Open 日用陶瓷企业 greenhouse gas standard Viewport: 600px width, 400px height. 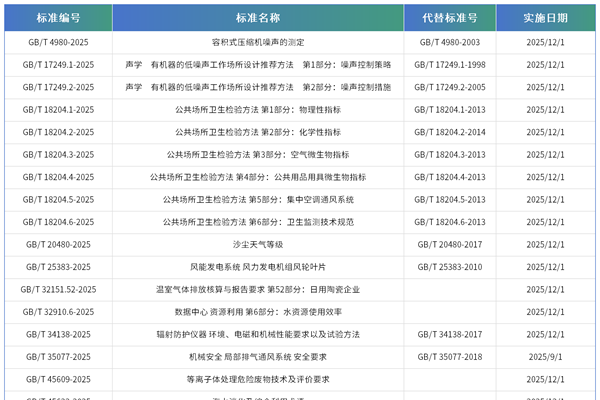258,290
